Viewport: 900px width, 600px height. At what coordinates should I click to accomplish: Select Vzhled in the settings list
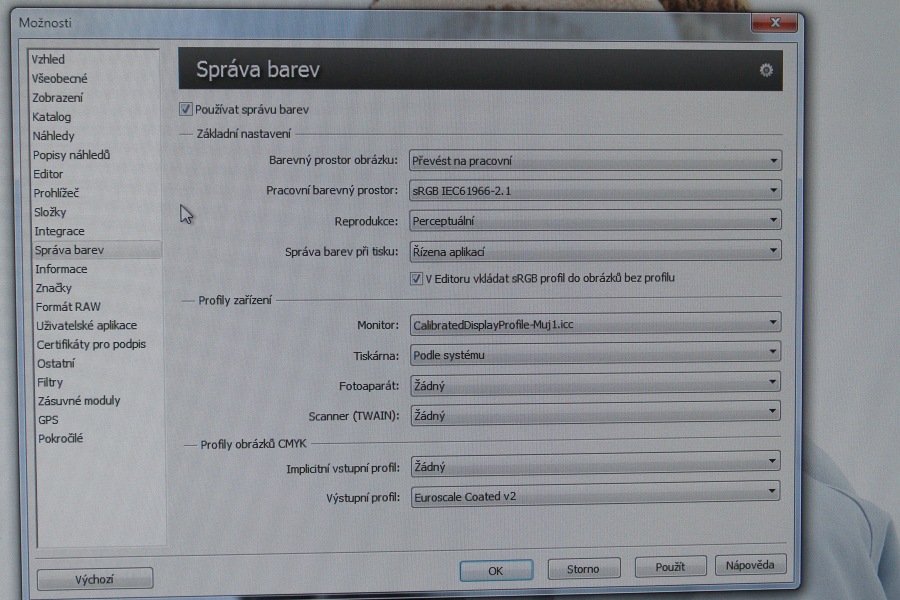click(49, 59)
